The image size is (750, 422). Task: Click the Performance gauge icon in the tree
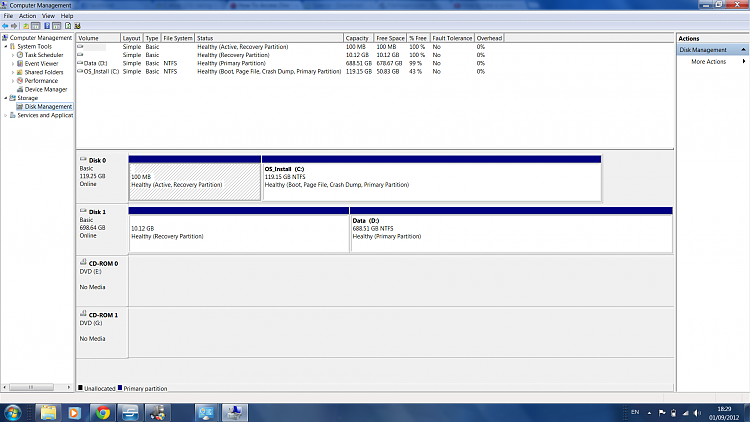point(20,81)
